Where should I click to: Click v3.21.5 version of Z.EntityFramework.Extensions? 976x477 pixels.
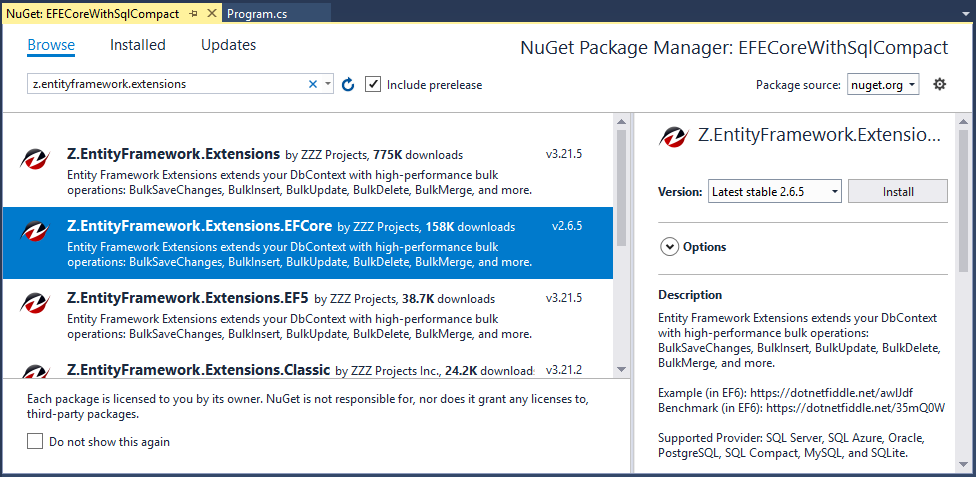pos(564,154)
